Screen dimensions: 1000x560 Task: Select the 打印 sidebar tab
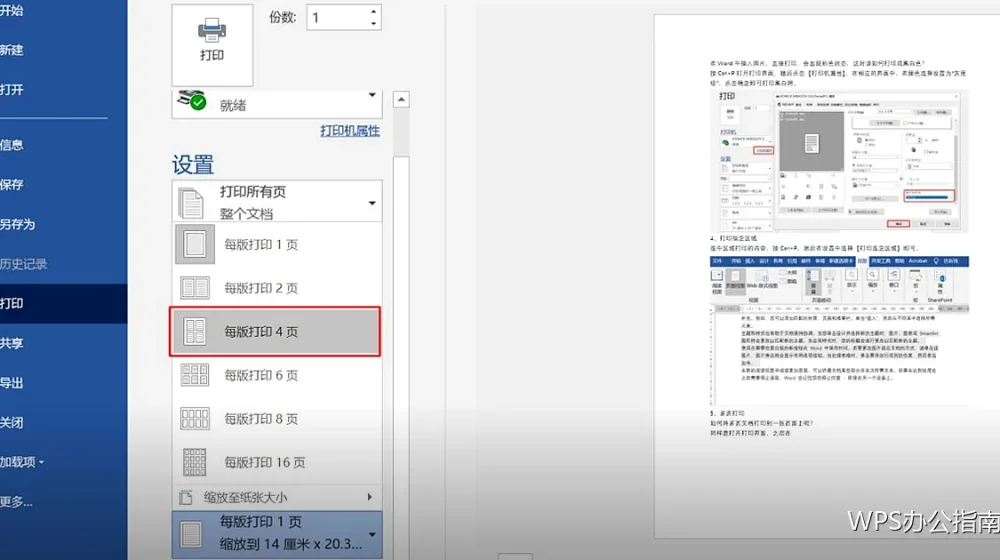click(63, 303)
